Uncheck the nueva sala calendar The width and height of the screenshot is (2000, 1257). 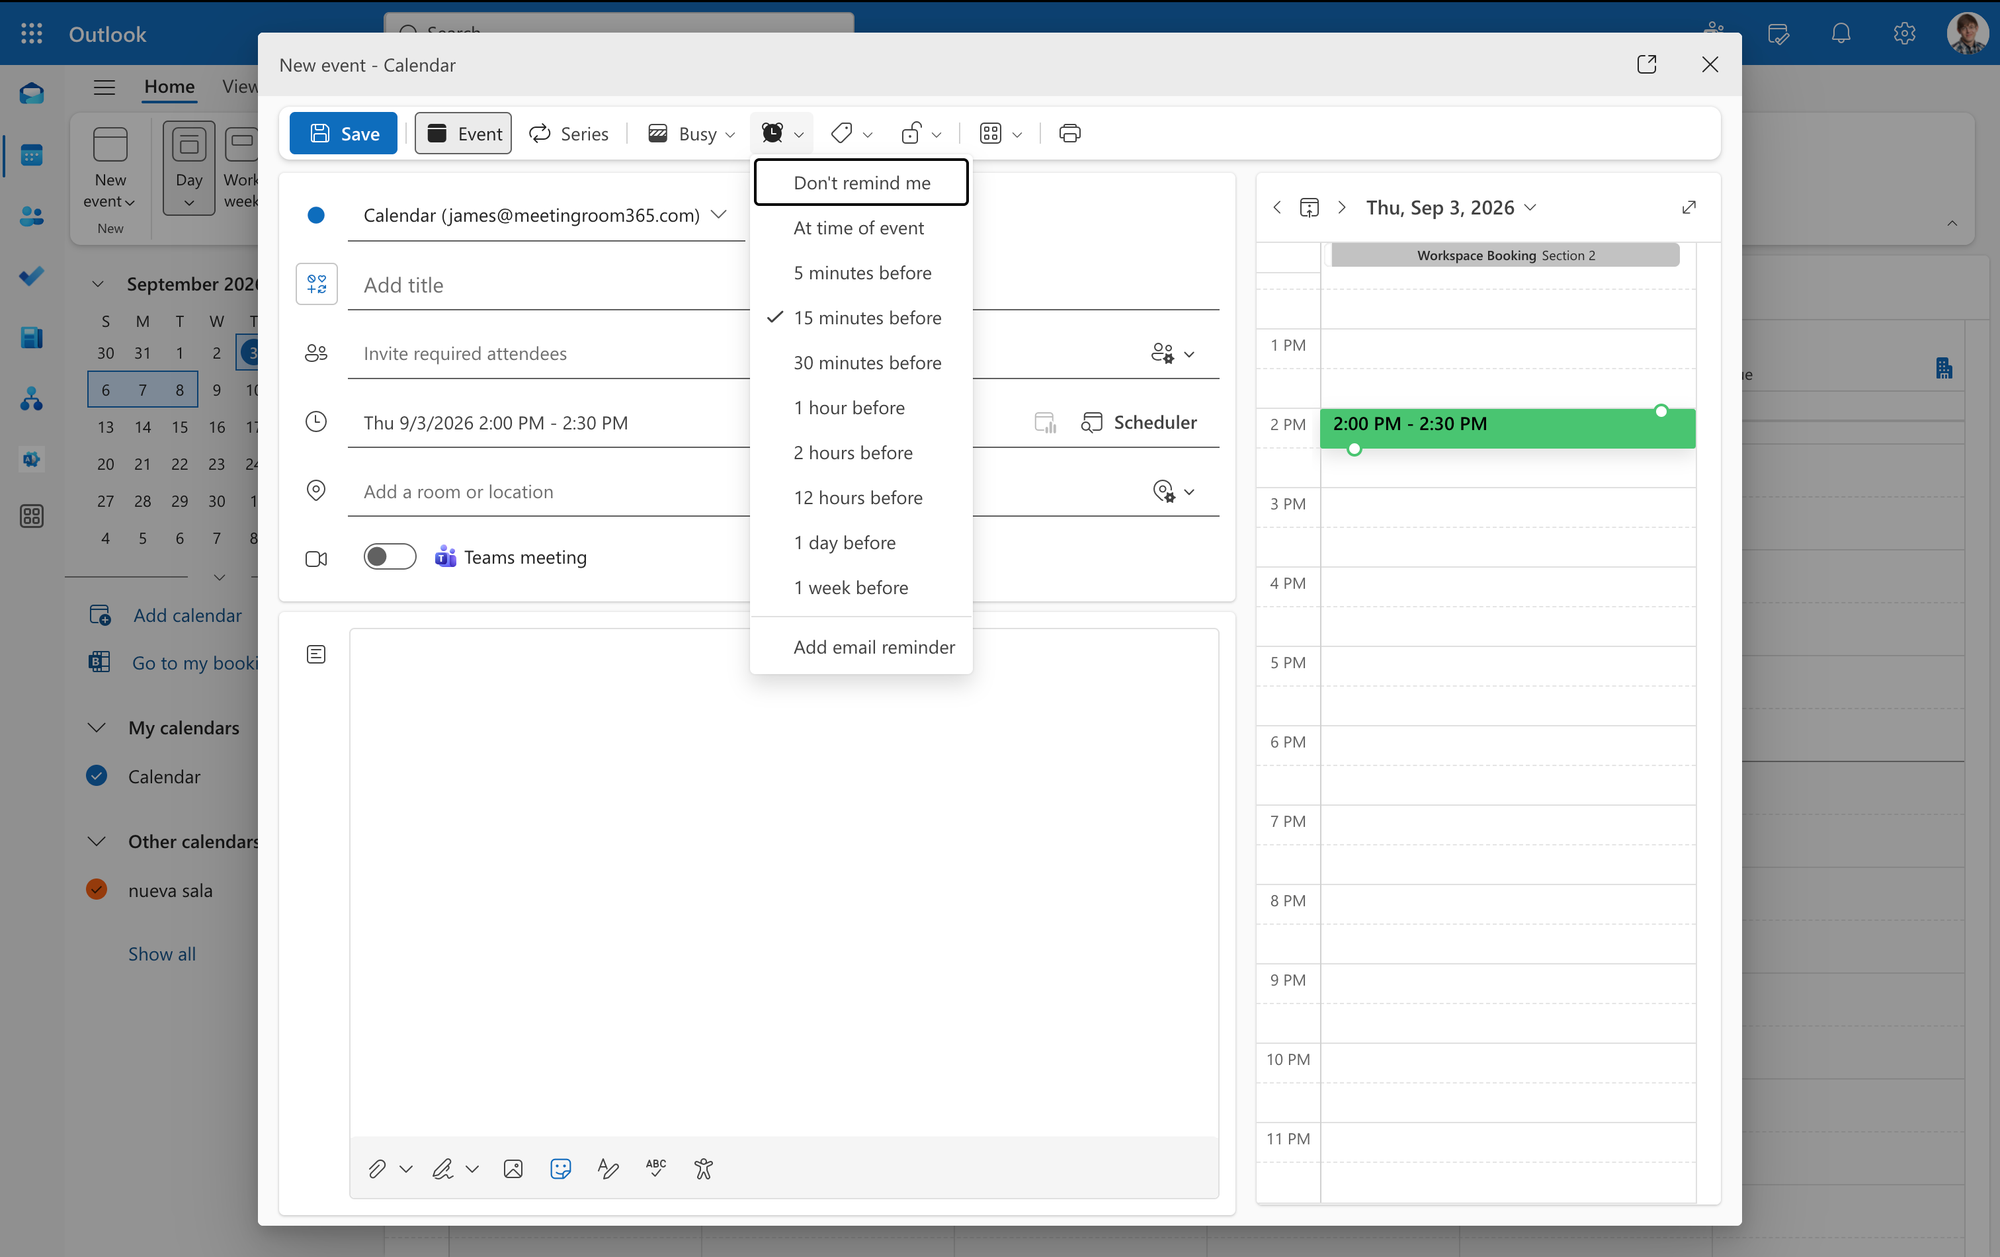click(97, 890)
